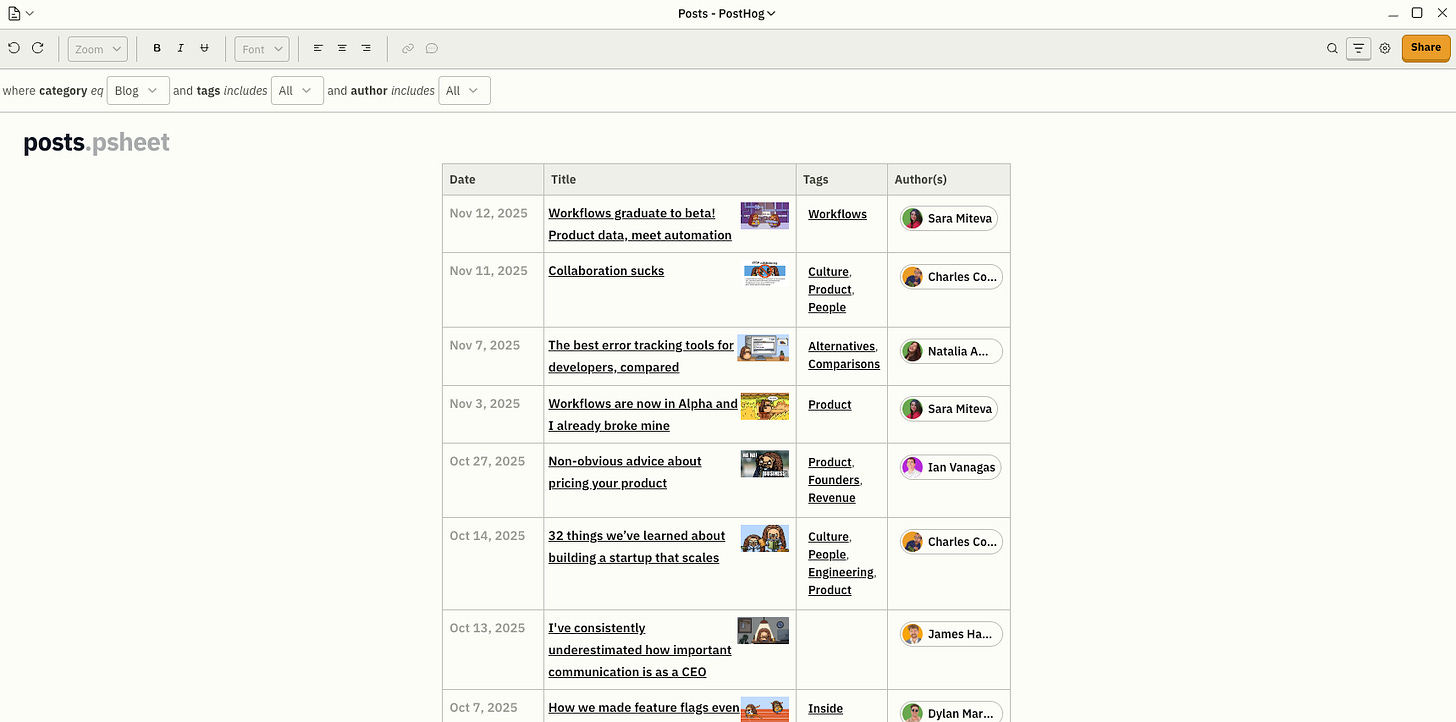1456x722 pixels.
Task: Click Sara Miteva chip in Nov 12 row
Action: (x=949, y=218)
